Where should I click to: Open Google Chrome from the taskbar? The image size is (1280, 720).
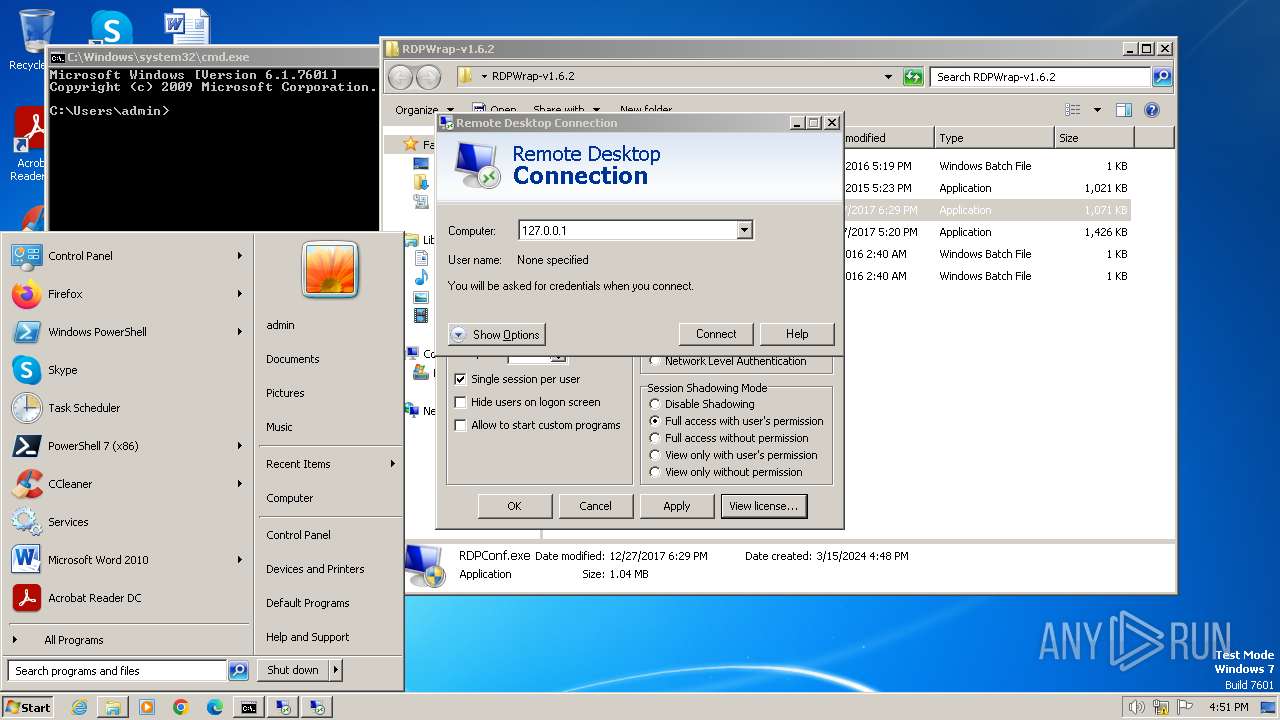181,707
